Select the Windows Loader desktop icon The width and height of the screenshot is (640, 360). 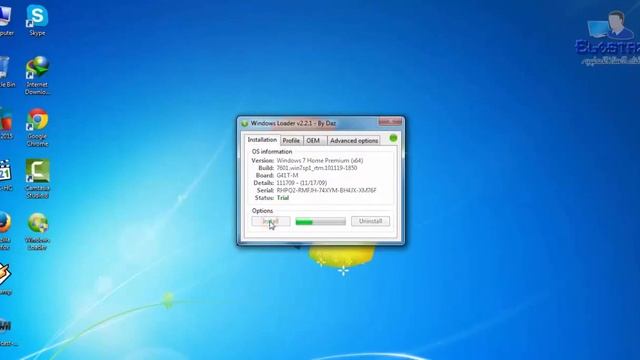pyautogui.click(x=37, y=231)
